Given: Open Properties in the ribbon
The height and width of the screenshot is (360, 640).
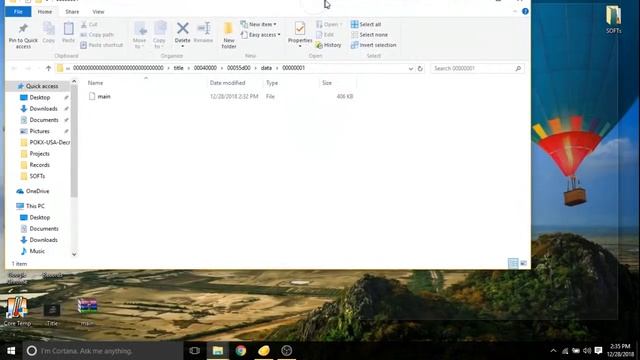Looking at the screenshot, I should pos(300,34).
